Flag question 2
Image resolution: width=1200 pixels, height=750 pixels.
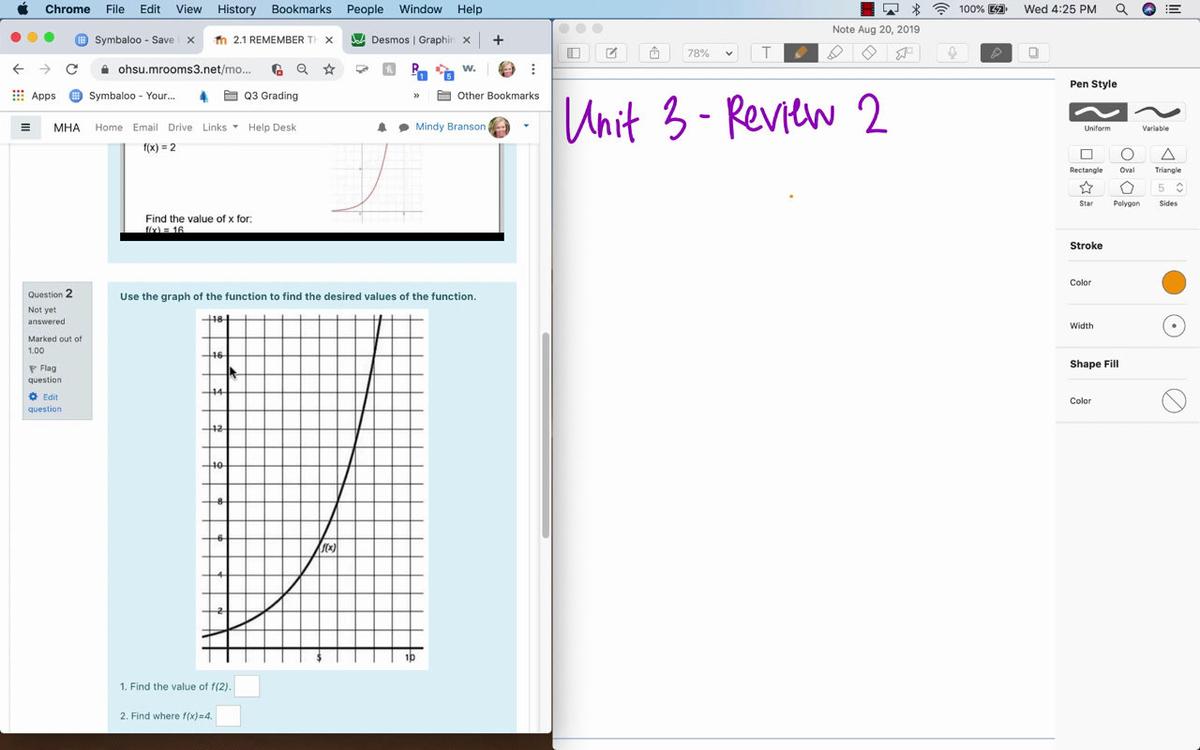tap(44, 374)
